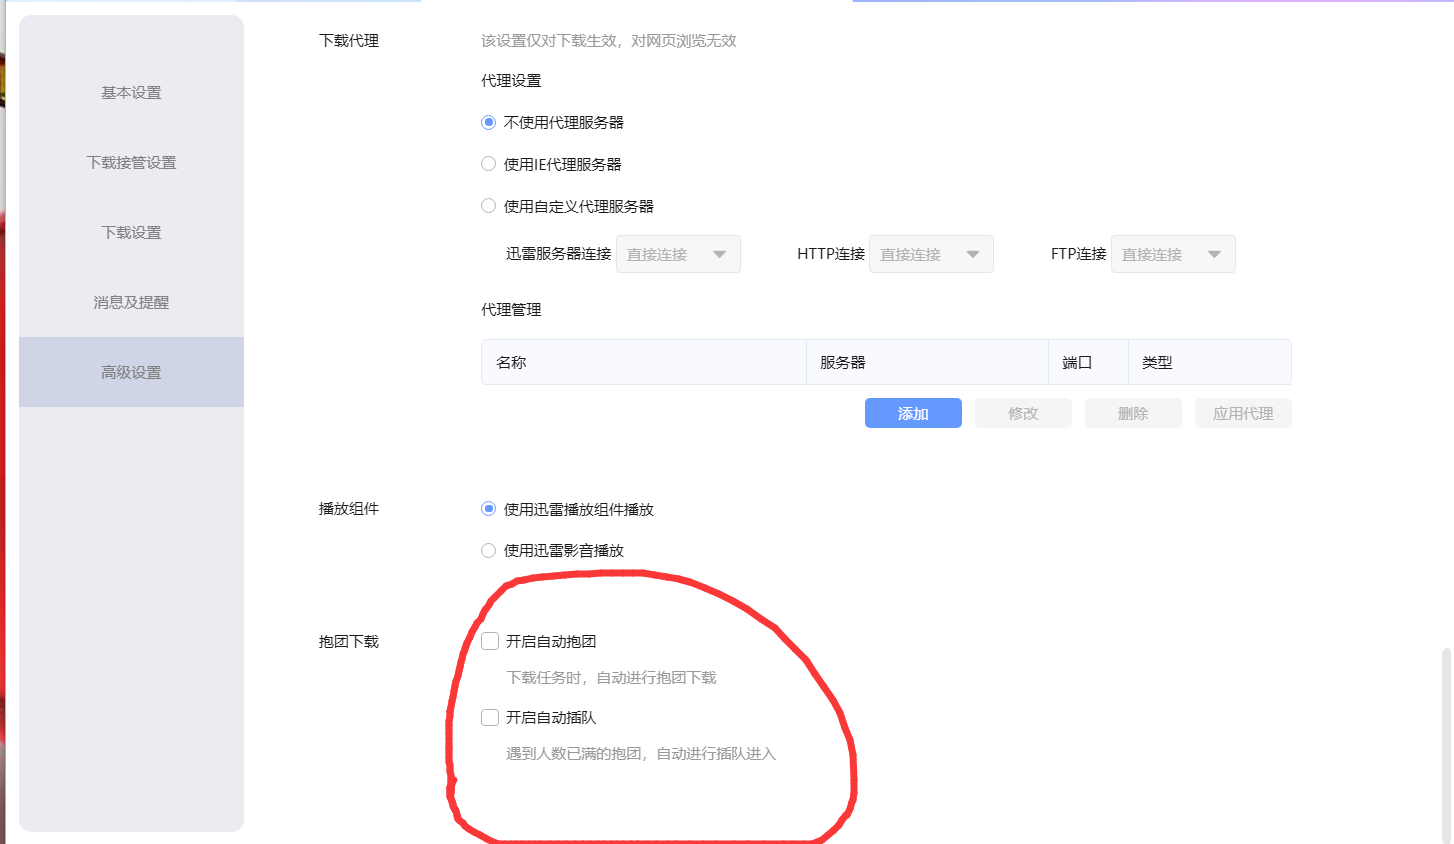This screenshot has height=844, width=1454.
Task: Open the 下载接管设置 section
Action: click(x=131, y=162)
